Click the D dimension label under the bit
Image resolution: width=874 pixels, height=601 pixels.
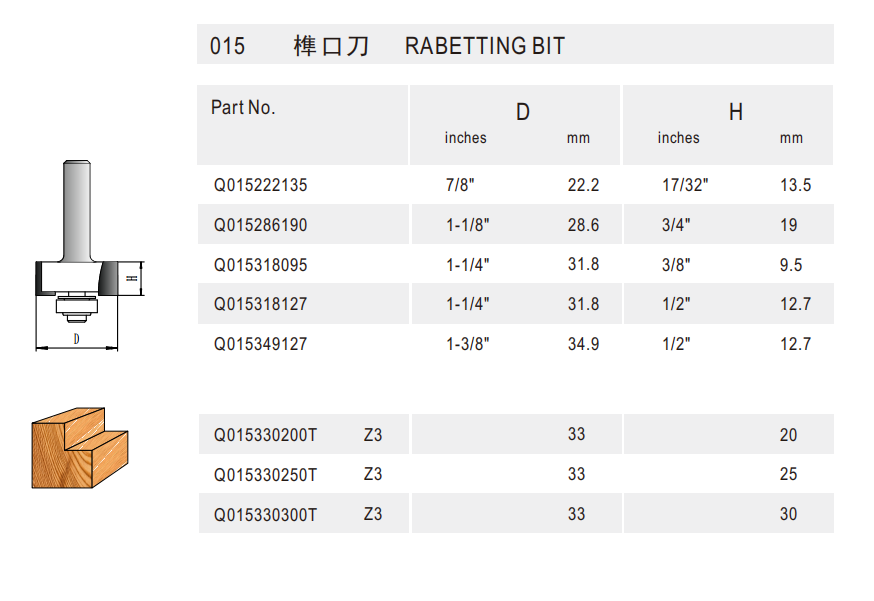[77, 339]
